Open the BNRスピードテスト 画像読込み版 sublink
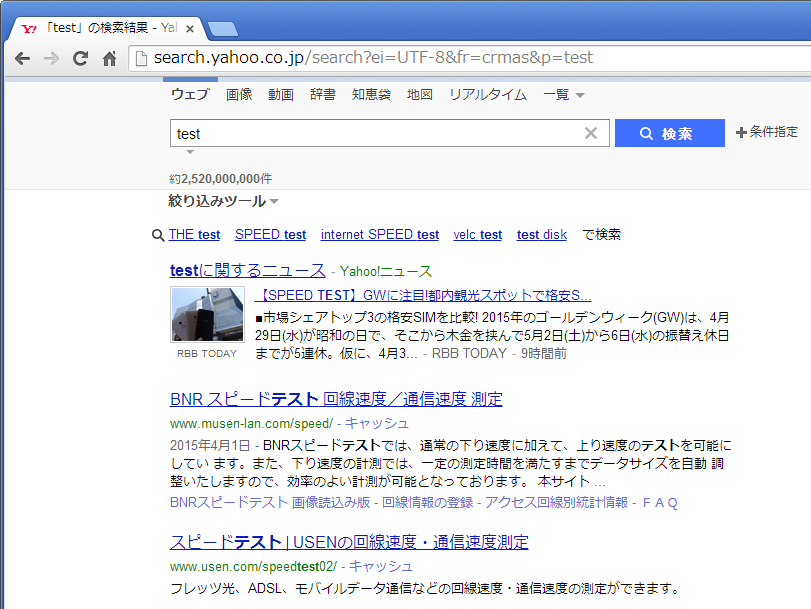The width and height of the screenshot is (811, 609). click(270, 502)
